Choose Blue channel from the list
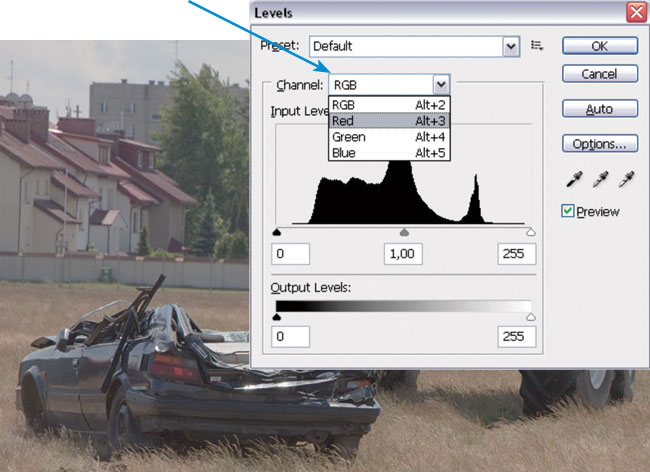This screenshot has width=650, height=472. (389, 152)
